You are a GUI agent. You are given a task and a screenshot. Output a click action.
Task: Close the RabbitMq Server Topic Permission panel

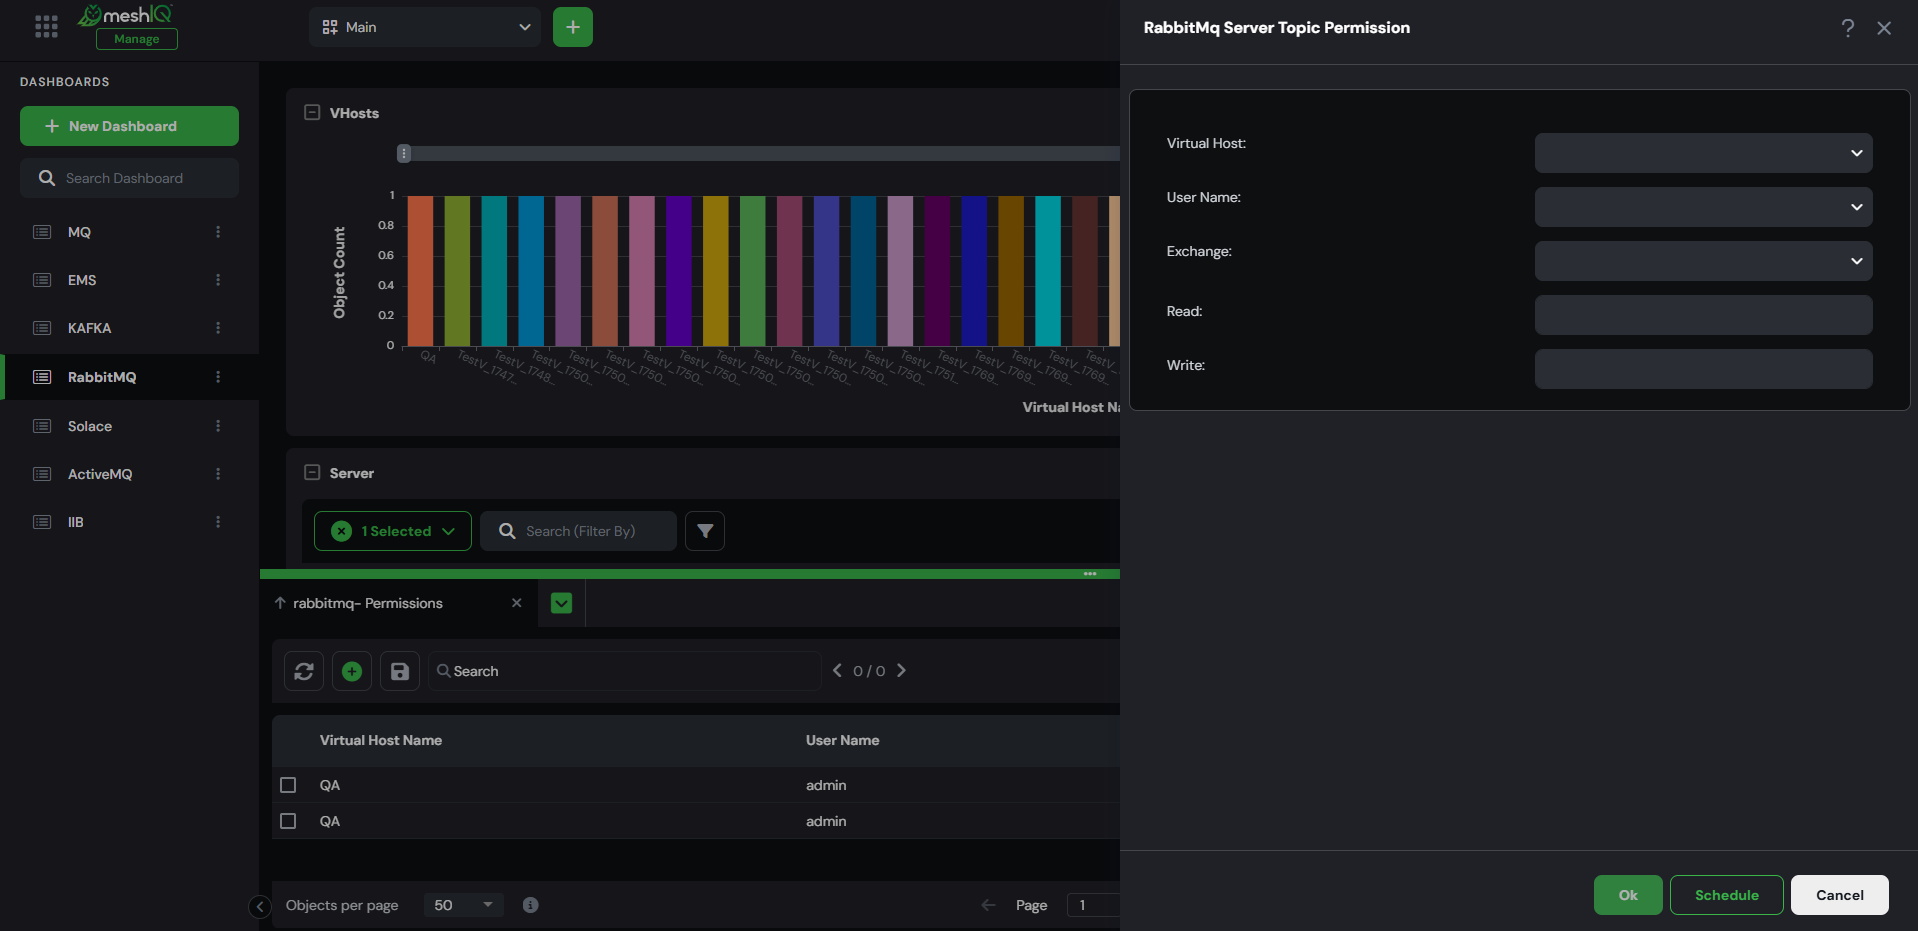[1884, 28]
